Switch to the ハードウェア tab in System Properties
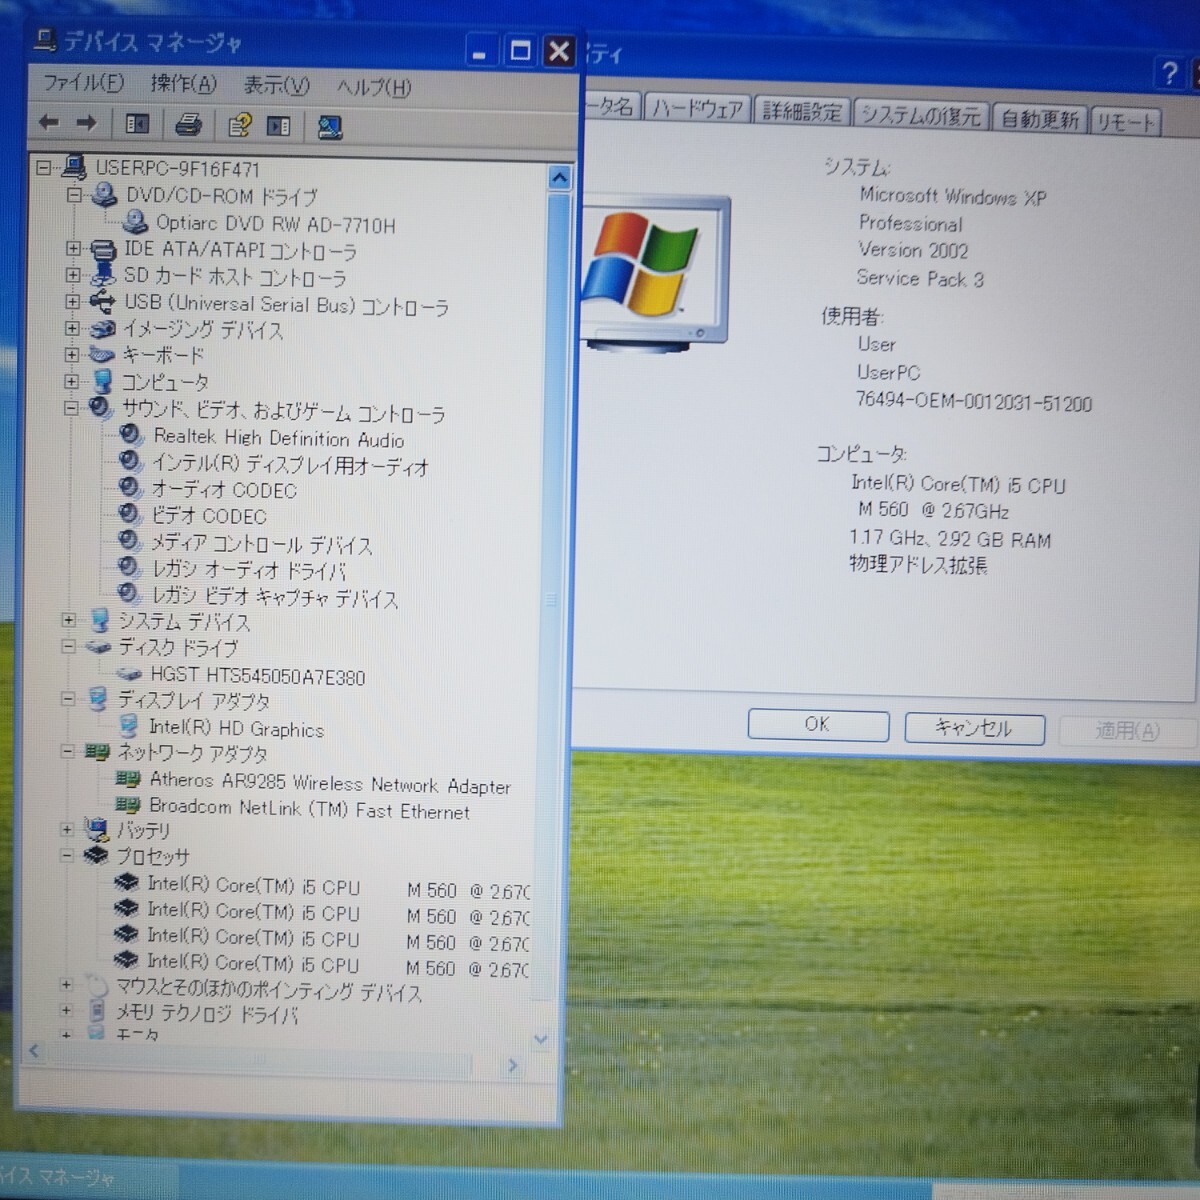 point(697,108)
